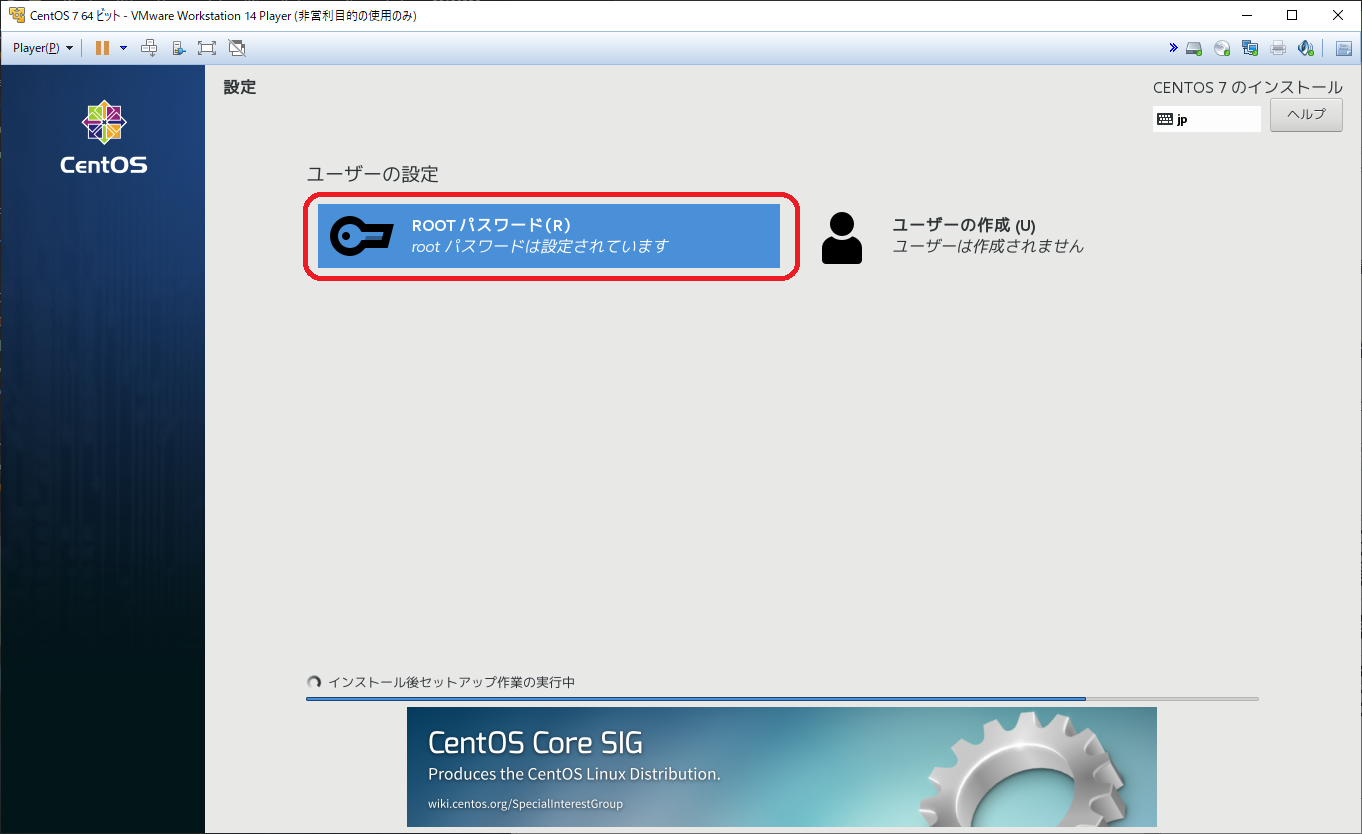Pause the virtual machine with the orange icon
The height and width of the screenshot is (834, 1362).
(x=102, y=48)
